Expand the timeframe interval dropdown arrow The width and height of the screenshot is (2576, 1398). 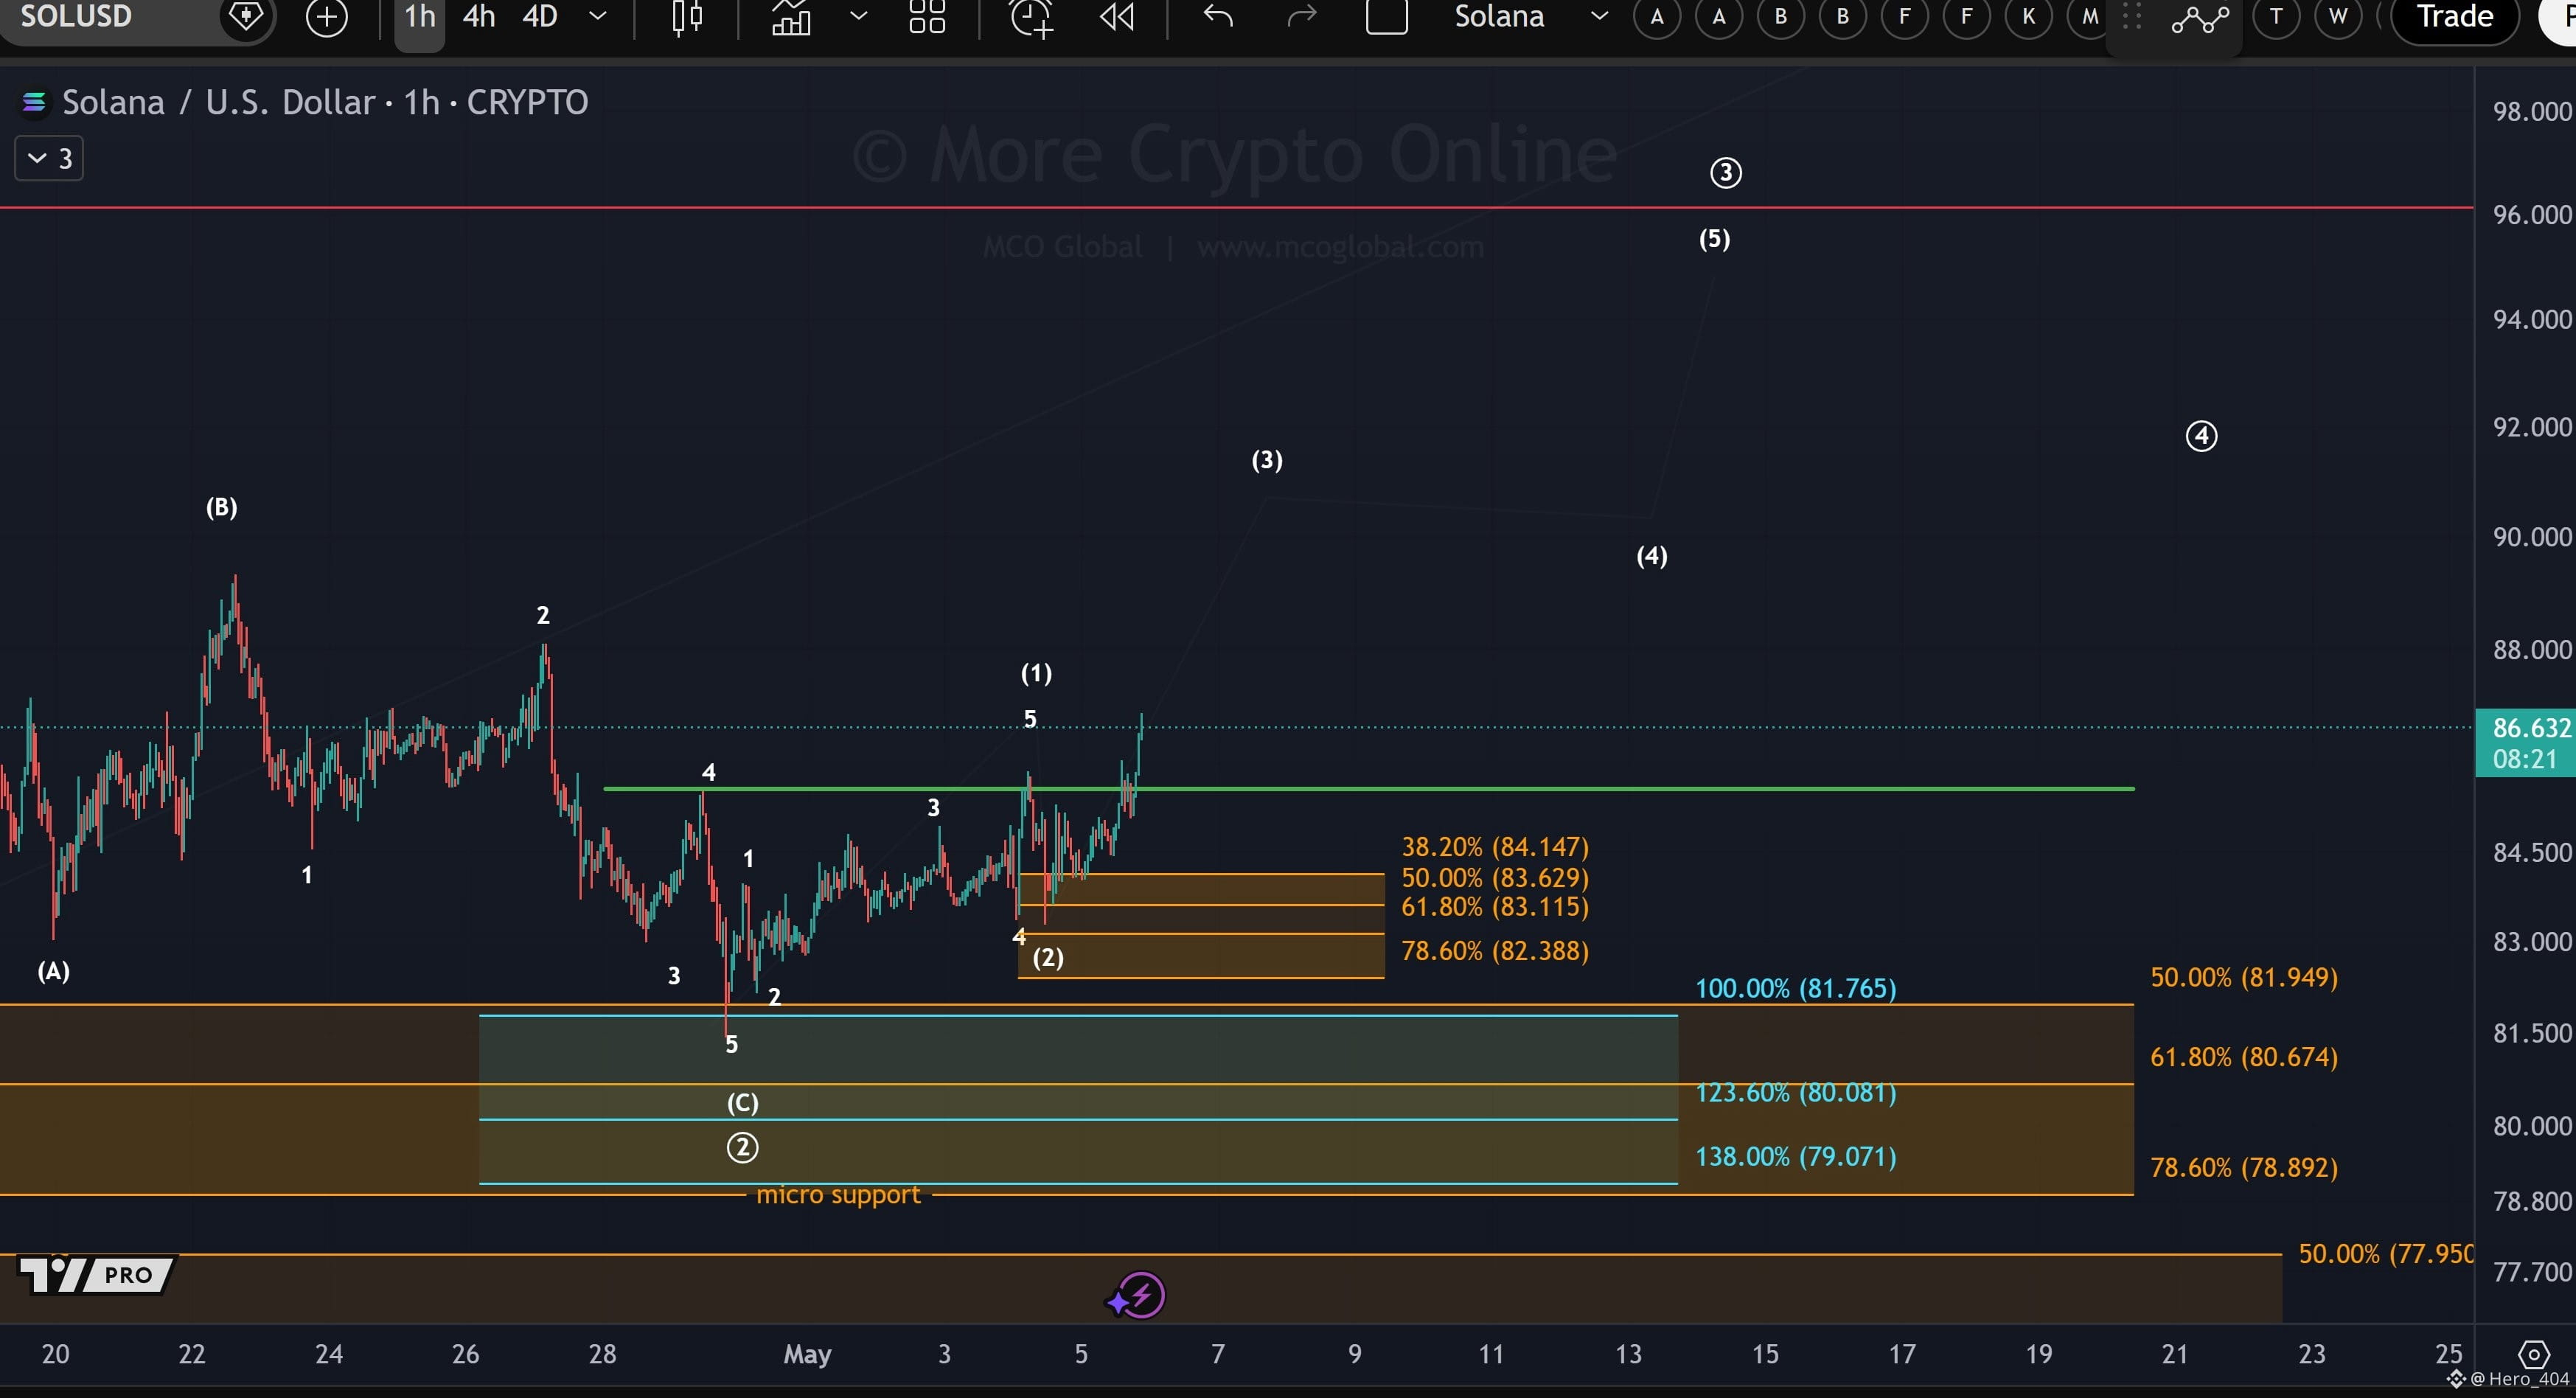coord(598,17)
